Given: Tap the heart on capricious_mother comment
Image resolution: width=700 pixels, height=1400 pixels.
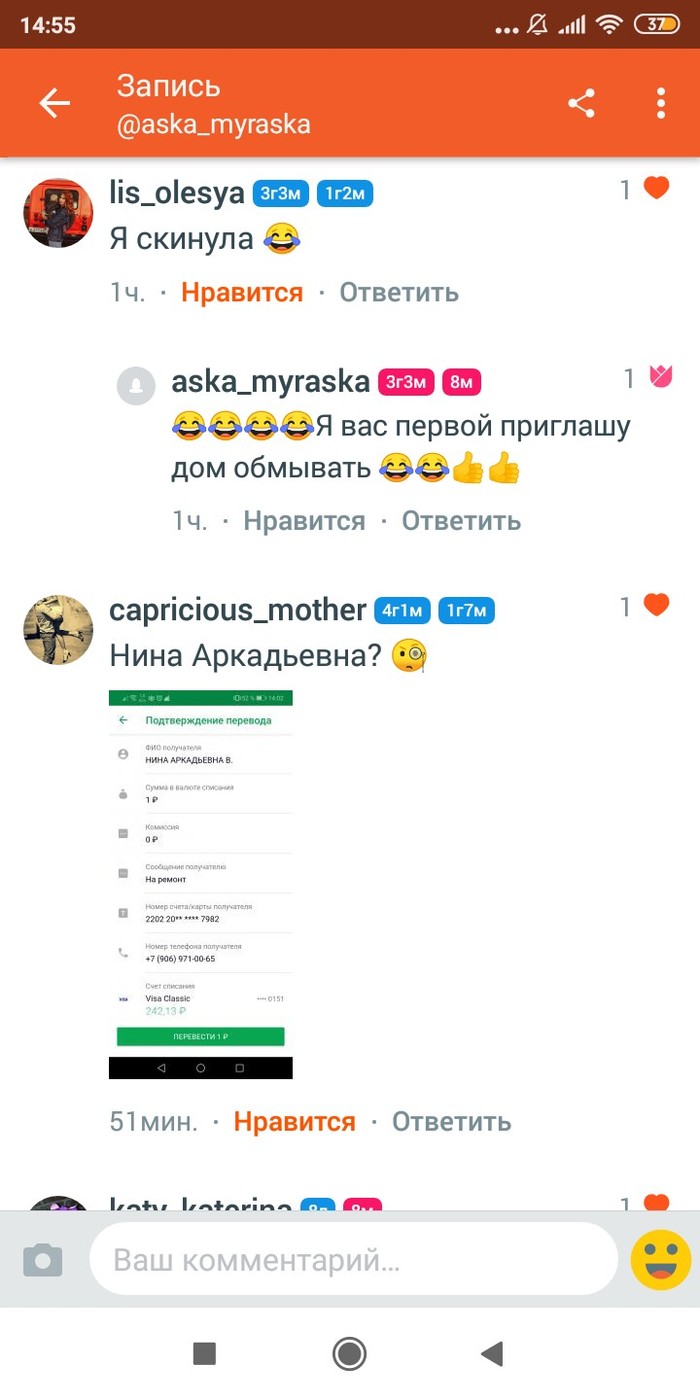Looking at the screenshot, I should coord(656,605).
